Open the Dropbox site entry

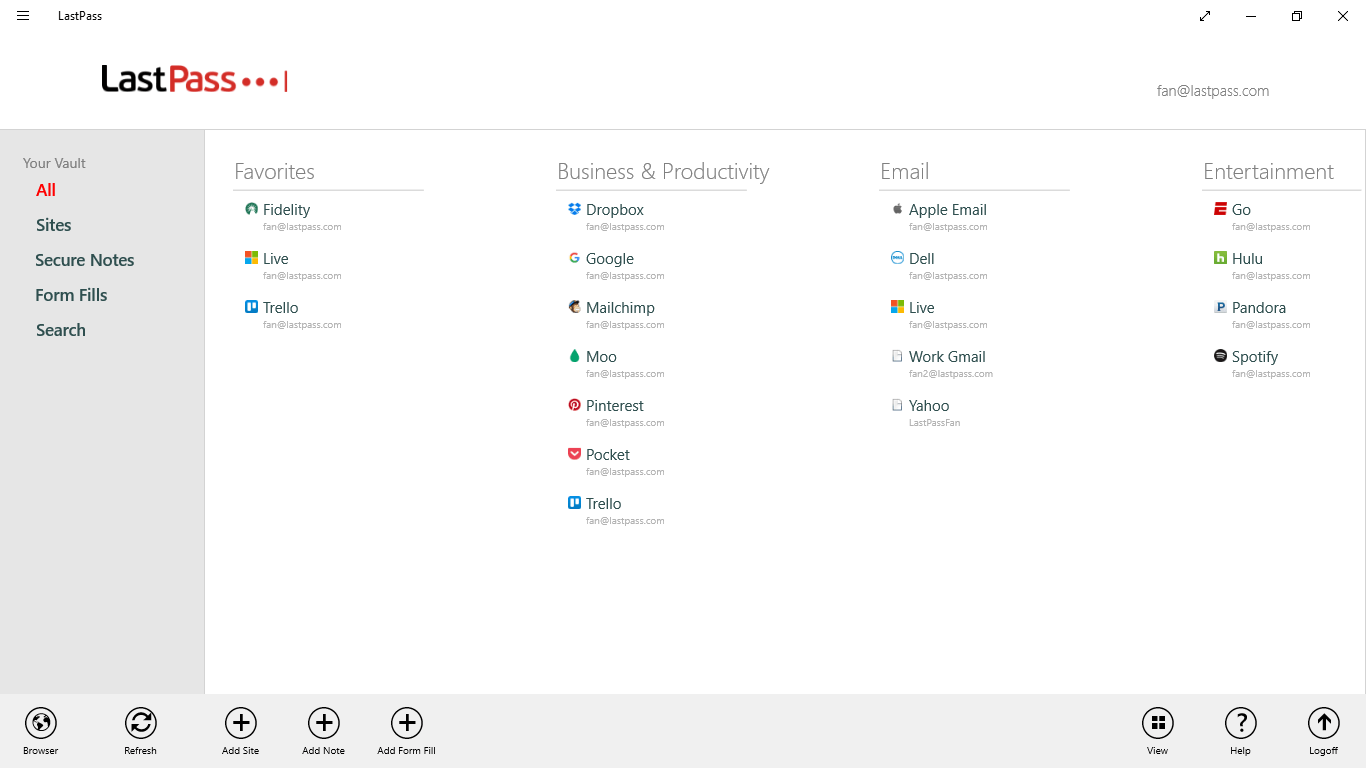point(614,210)
